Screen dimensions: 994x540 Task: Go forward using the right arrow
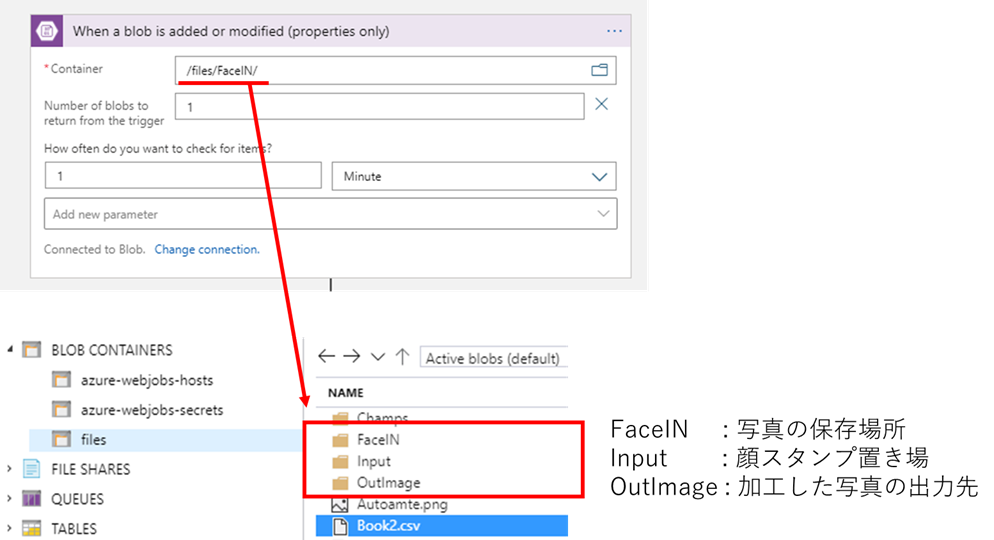(x=351, y=356)
